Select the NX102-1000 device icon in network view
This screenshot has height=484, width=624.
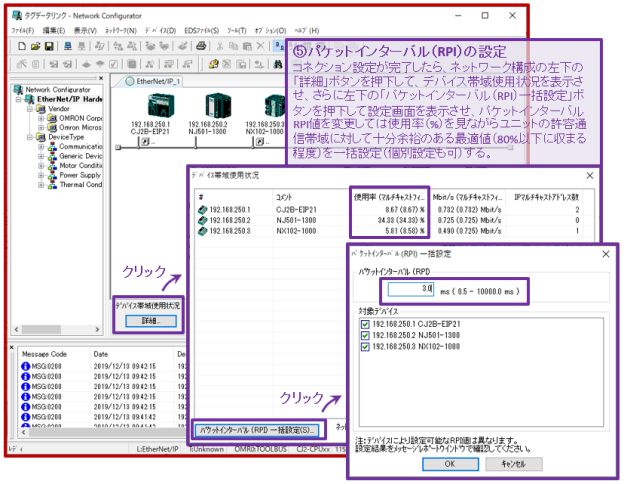pyautogui.click(x=275, y=106)
